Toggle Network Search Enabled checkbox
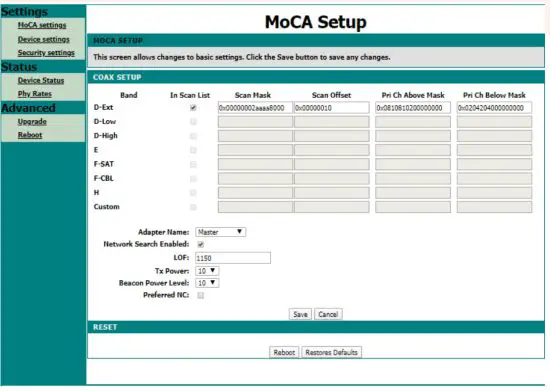Viewport: 550px width, 391px height. coord(201,244)
